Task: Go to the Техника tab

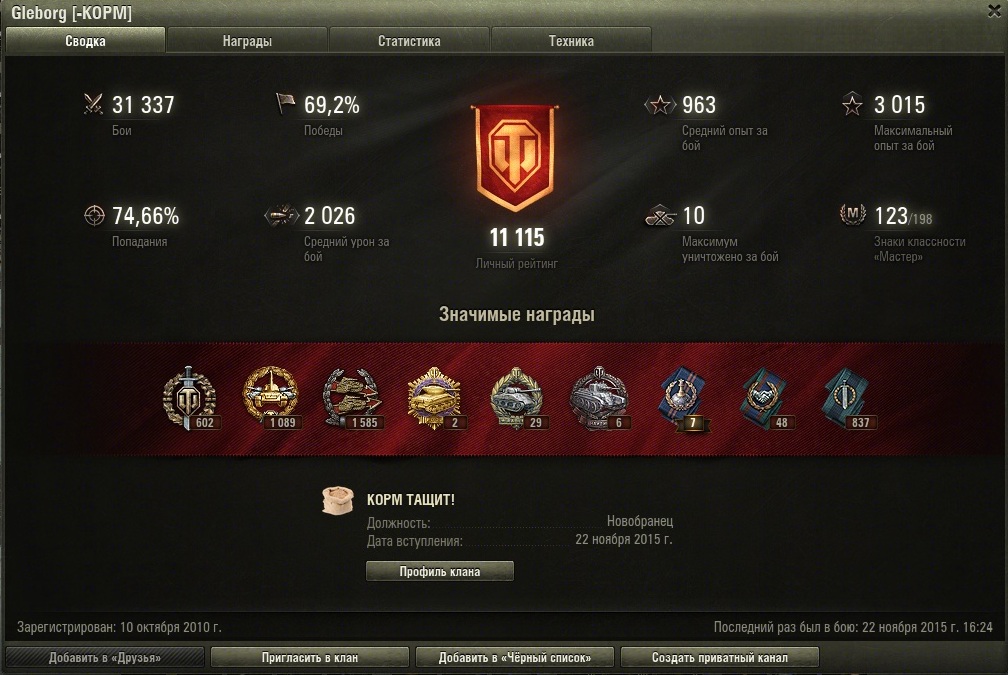Action: pyautogui.click(x=571, y=40)
